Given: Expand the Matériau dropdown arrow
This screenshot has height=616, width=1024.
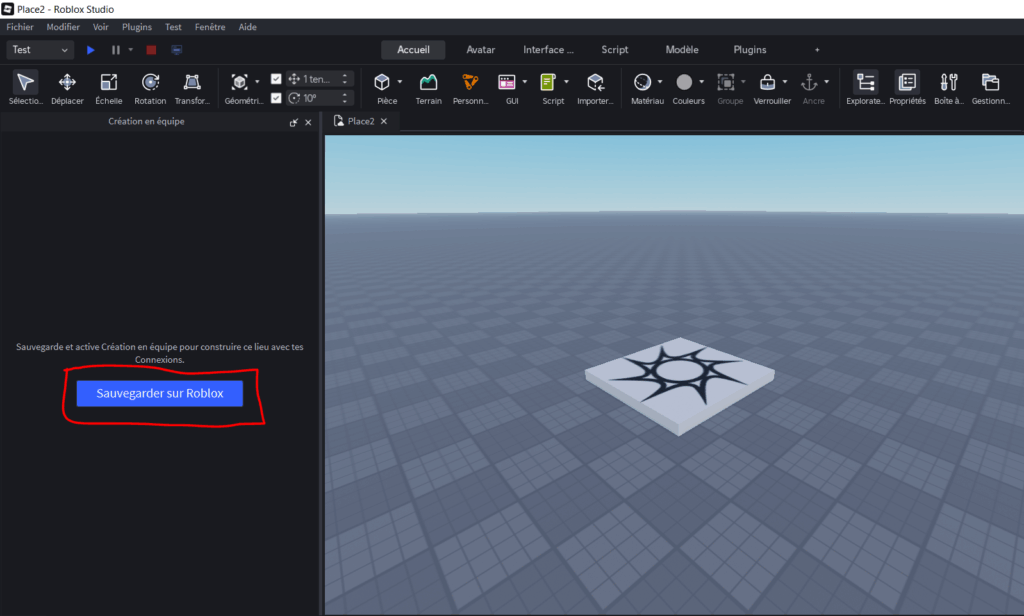Looking at the screenshot, I should point(660,82).
